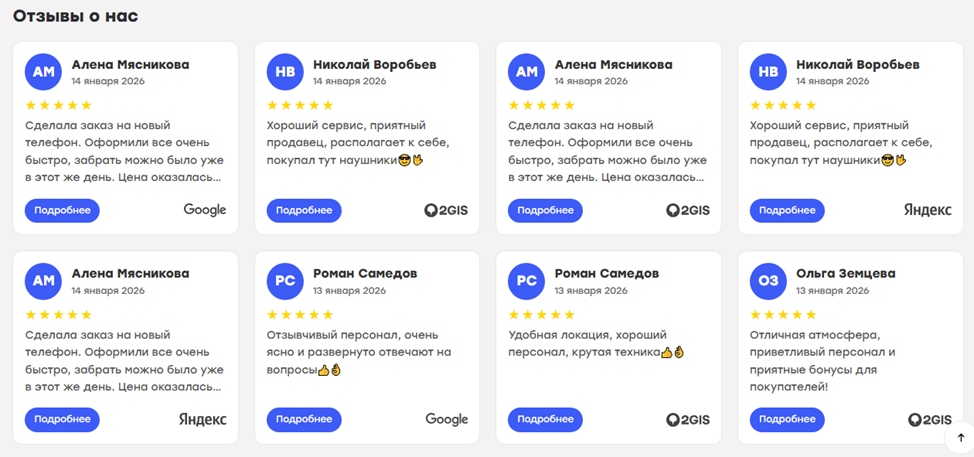Viewport: 974px width, 457px height.
Task: Open Подробнее on Ольга Земцева's review
Action: click(x=787, y=420)
